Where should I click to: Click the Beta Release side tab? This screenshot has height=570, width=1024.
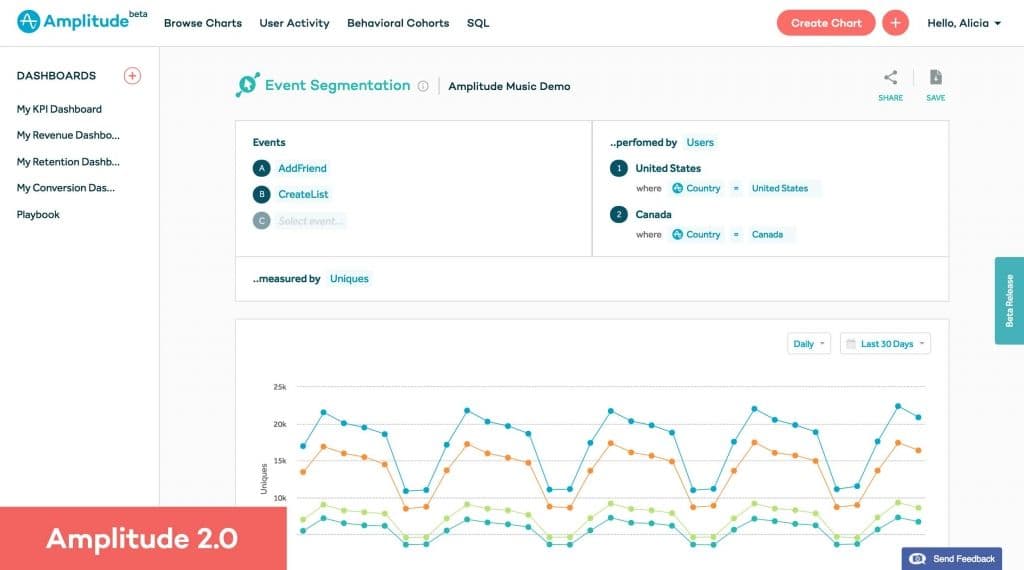(1009, 300)
